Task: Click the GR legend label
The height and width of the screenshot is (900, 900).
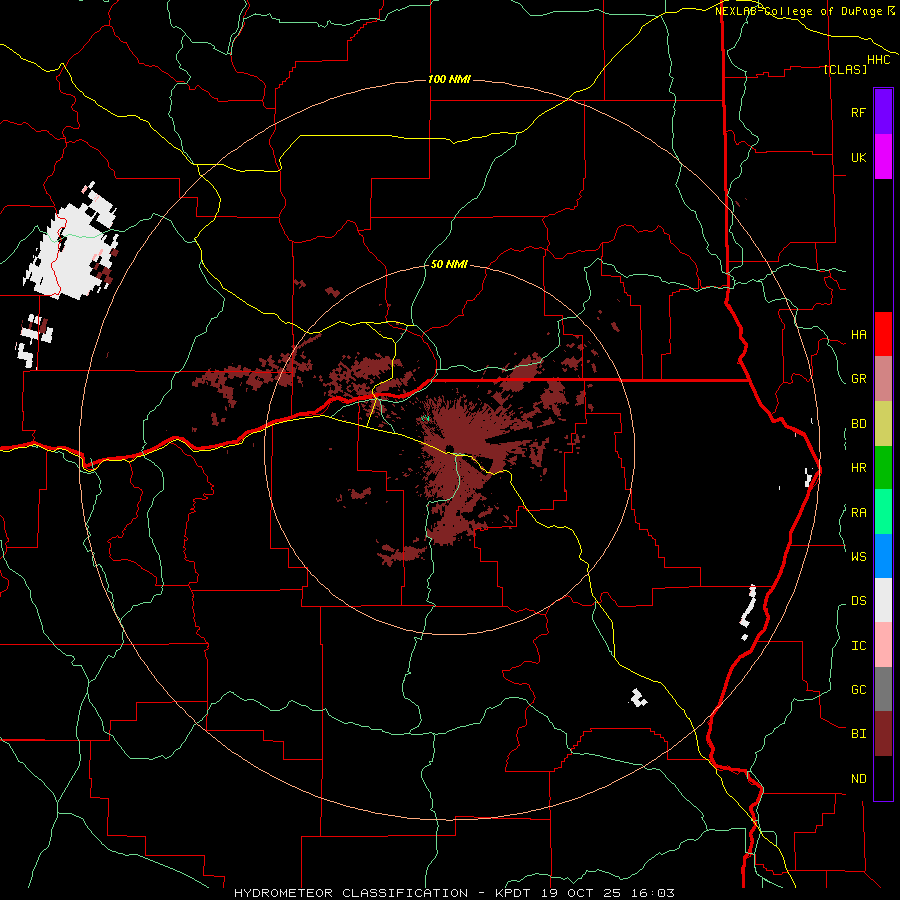Action: coord(858,379)
